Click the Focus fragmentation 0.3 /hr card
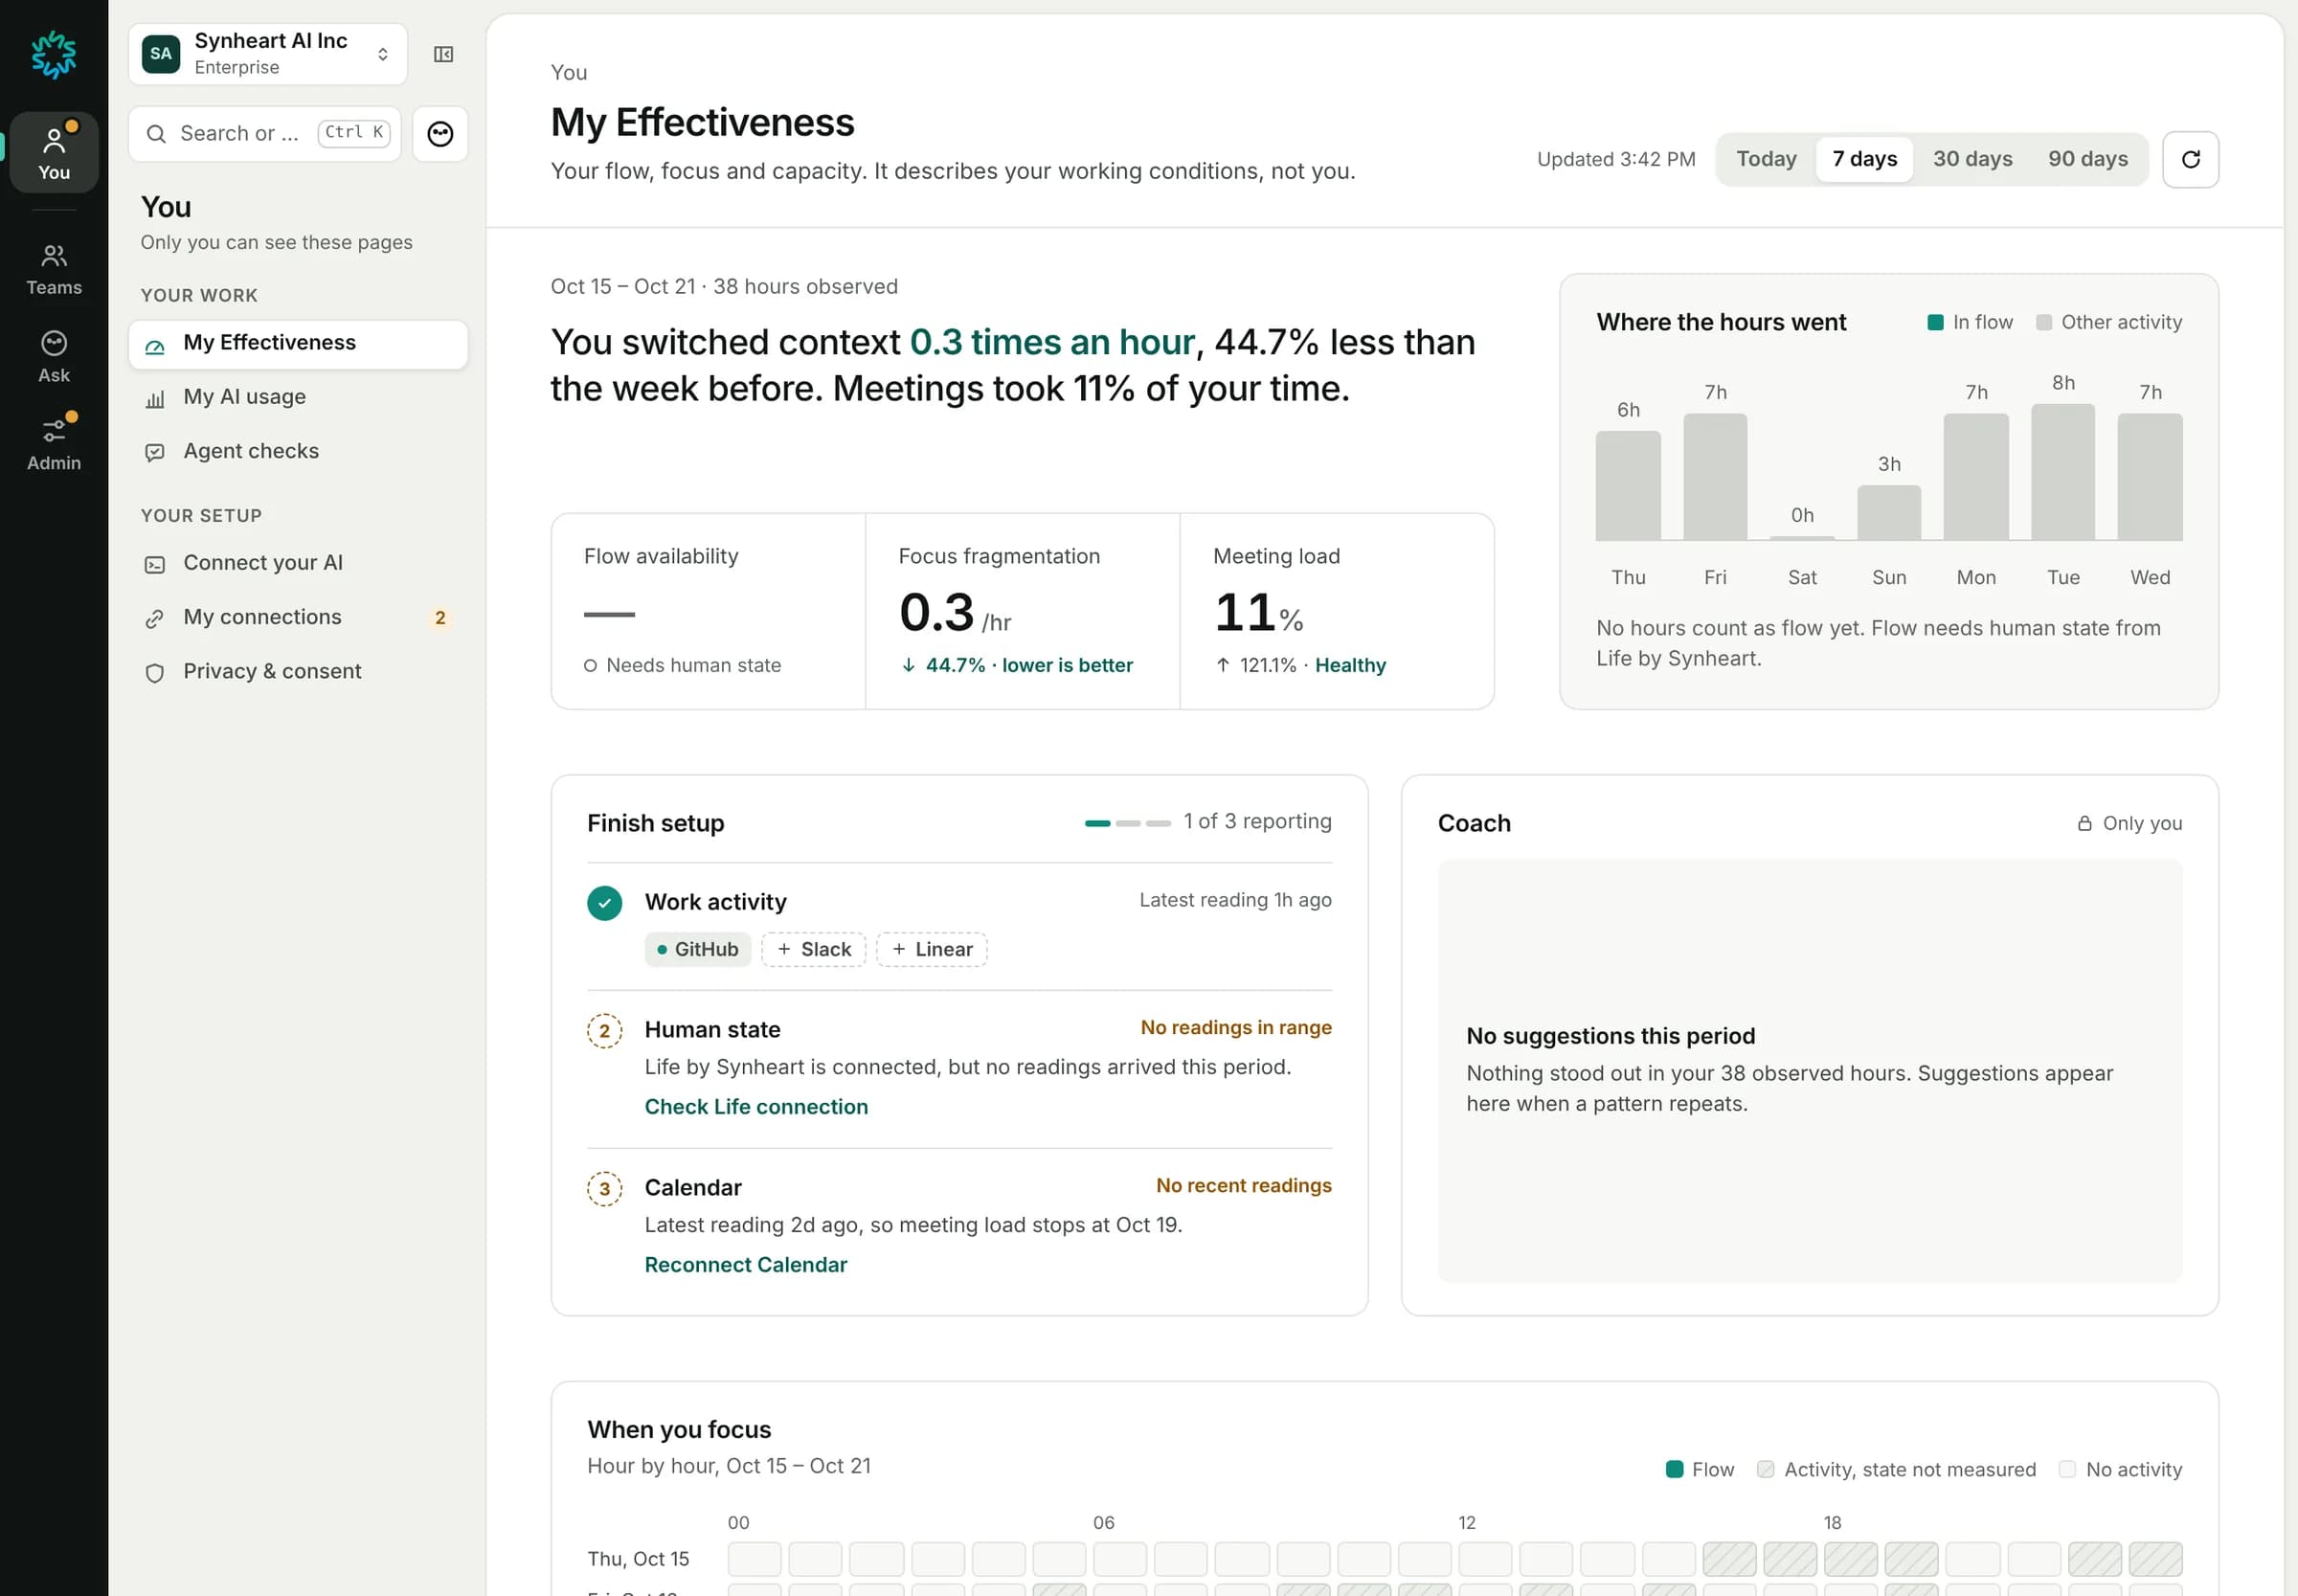This screenshot has height=1596, width=2298. pyautogui.click(x=1022, y=612)
